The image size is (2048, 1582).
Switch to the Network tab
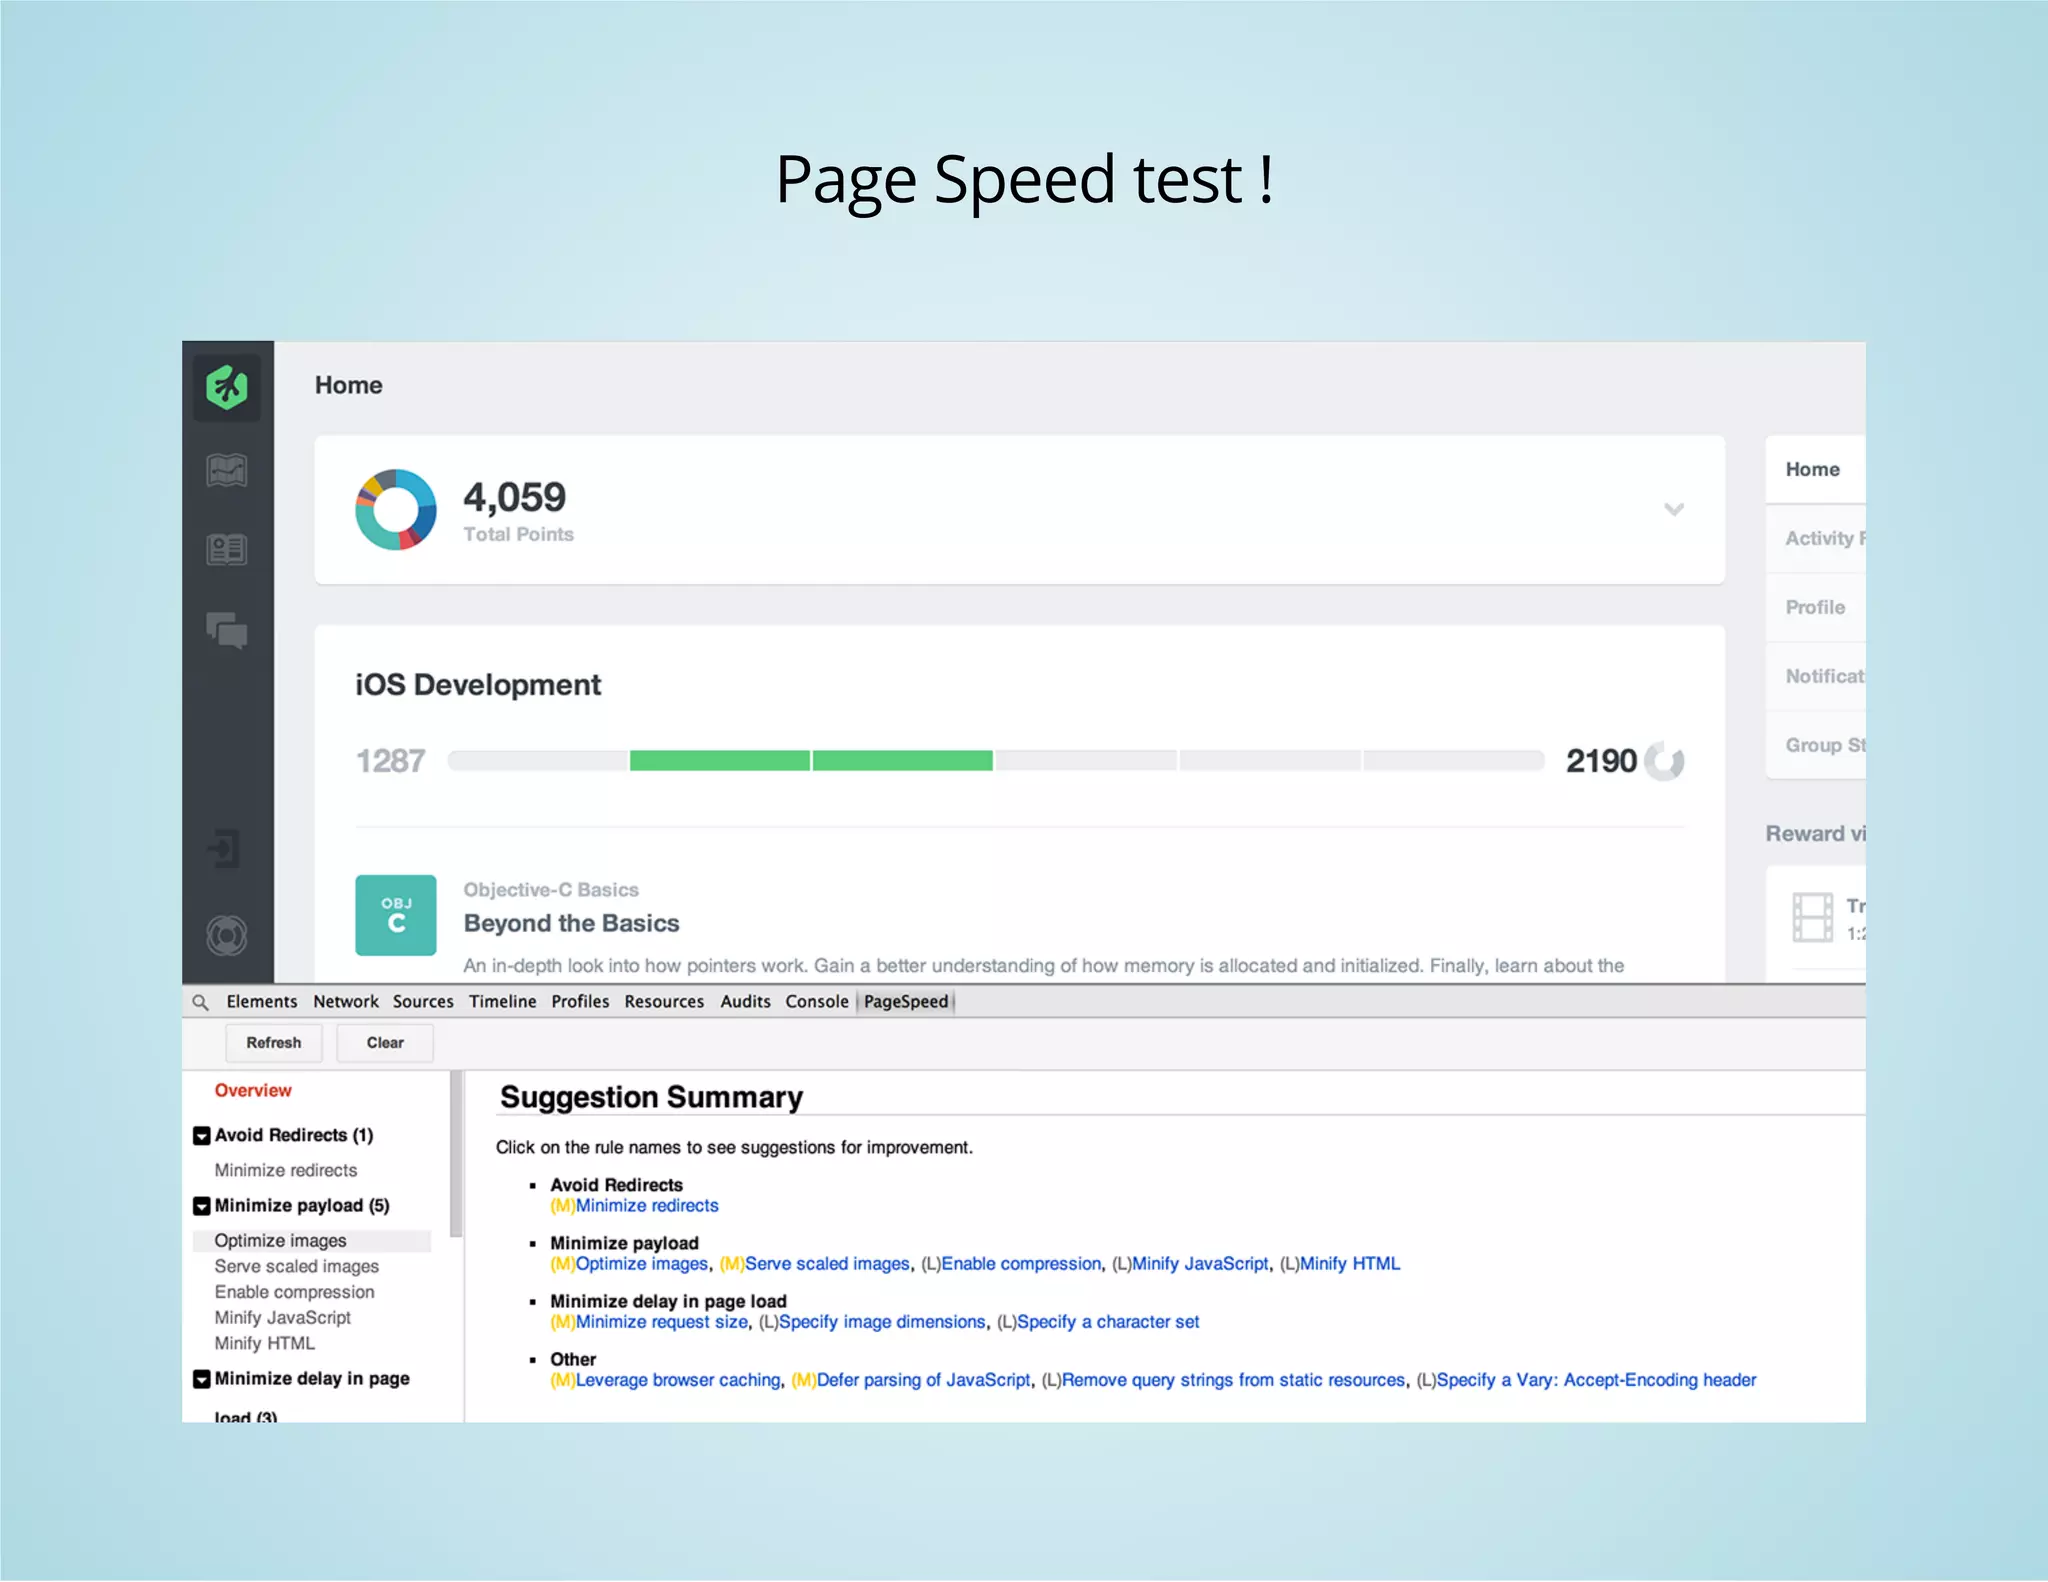(x=346, y=1001)
